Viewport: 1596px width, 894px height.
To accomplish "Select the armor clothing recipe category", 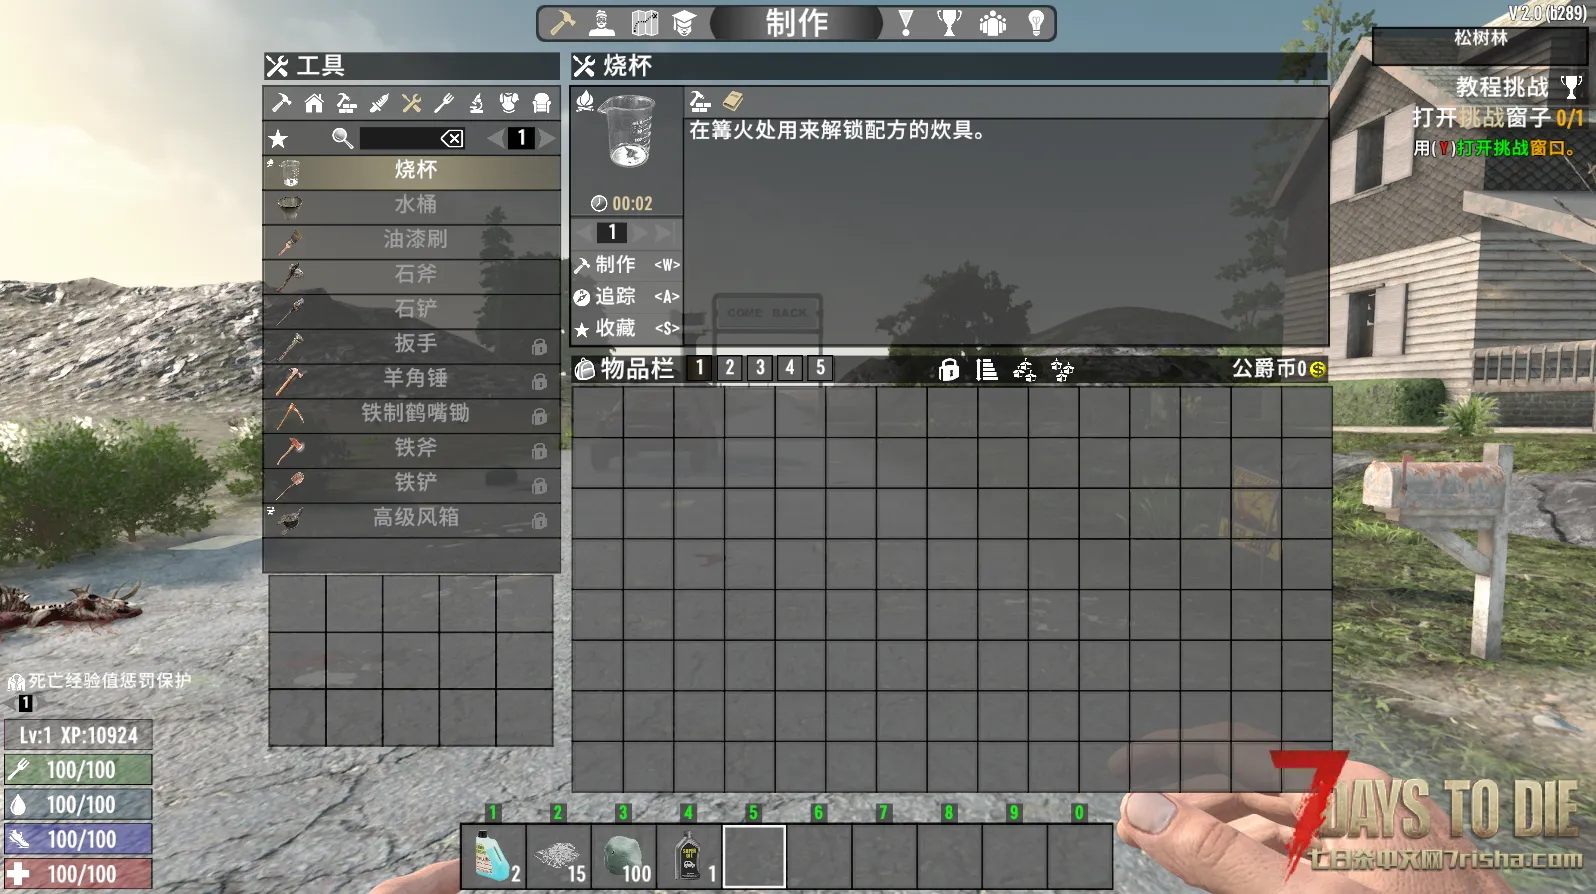I will coord(509,102).
